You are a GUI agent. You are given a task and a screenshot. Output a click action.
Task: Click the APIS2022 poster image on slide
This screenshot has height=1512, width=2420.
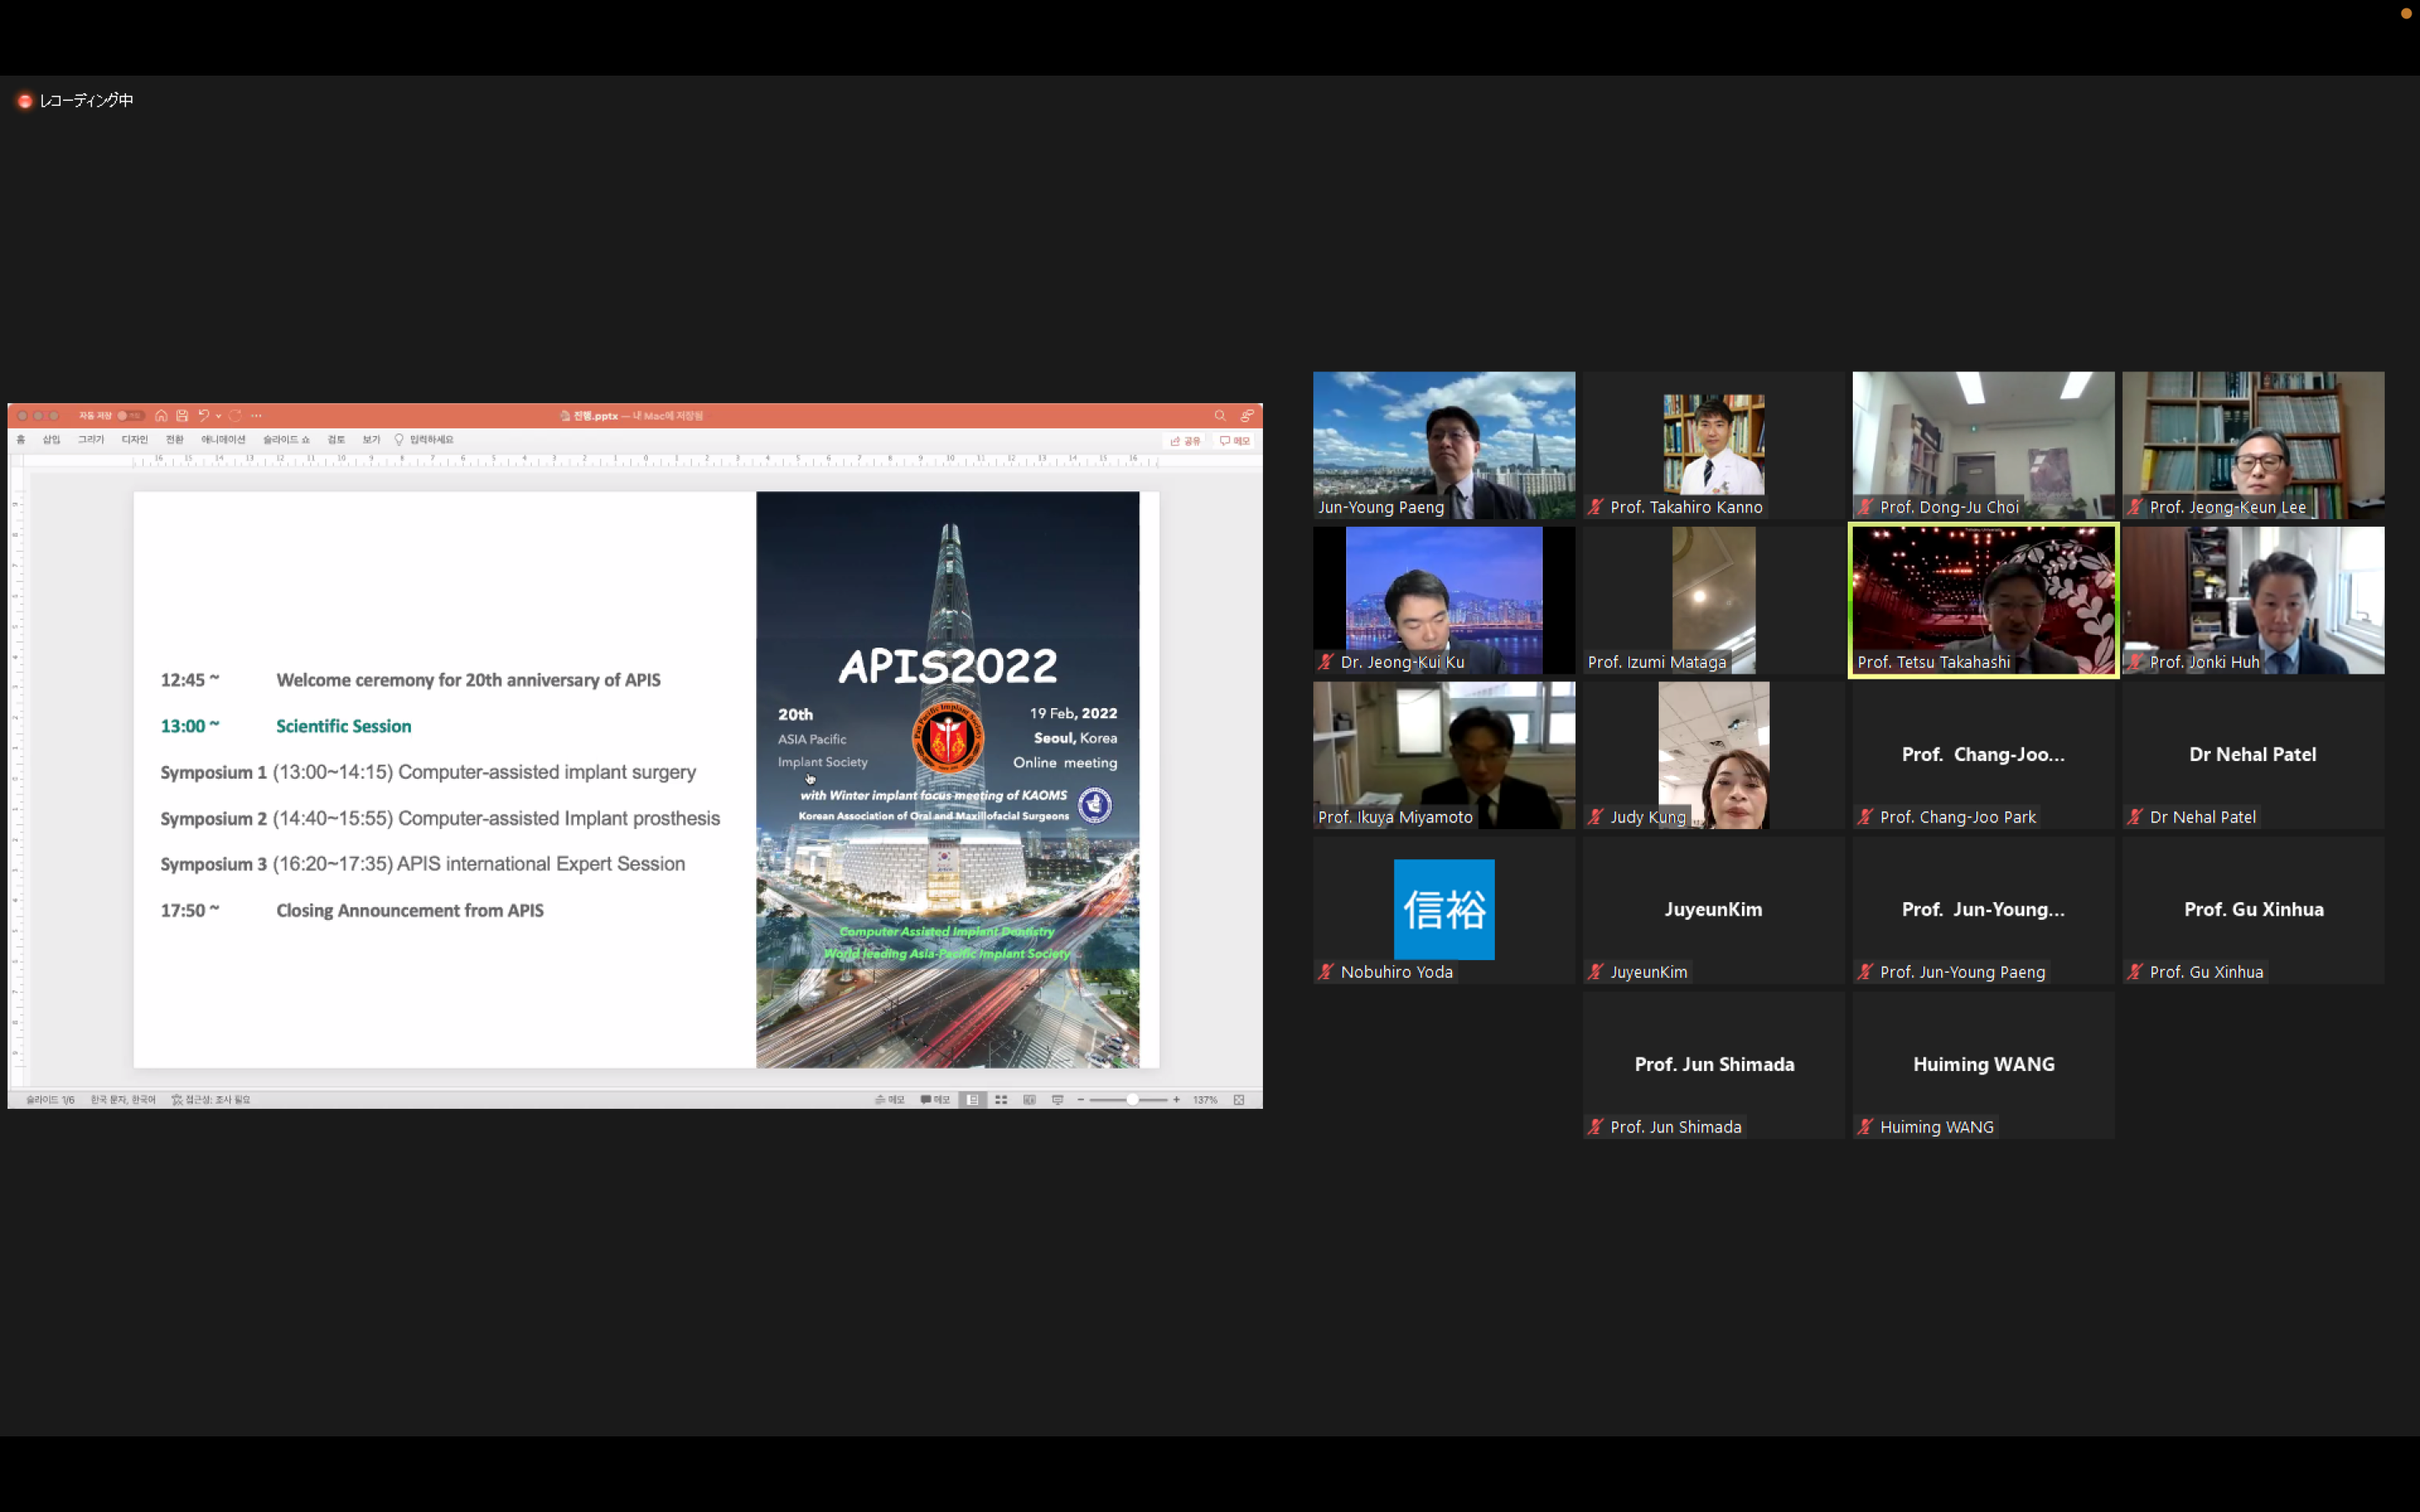point(947,779)
